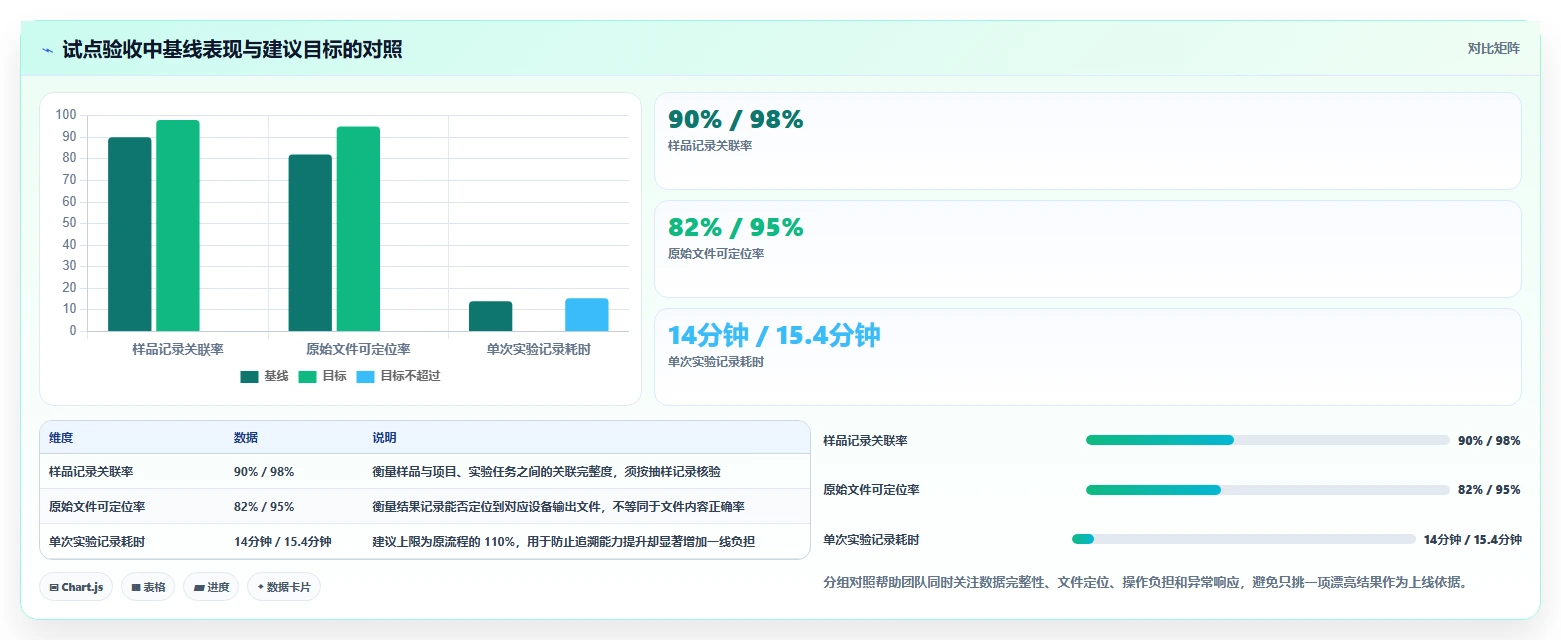Click the 样品记录关联率 progress bar
Image resolution: width=1561 pixels, height=640 pixels.
click(x=1267, y=440)
